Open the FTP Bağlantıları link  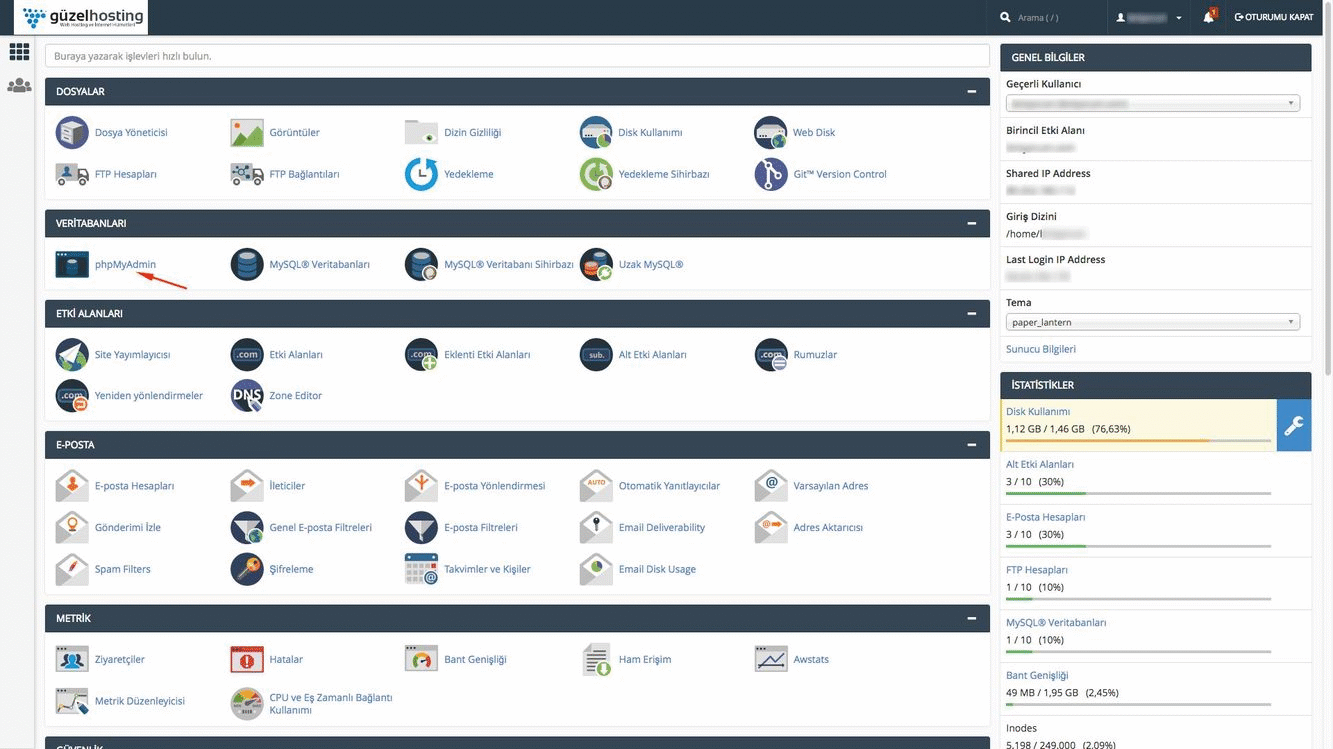click(x=304, y=174)
